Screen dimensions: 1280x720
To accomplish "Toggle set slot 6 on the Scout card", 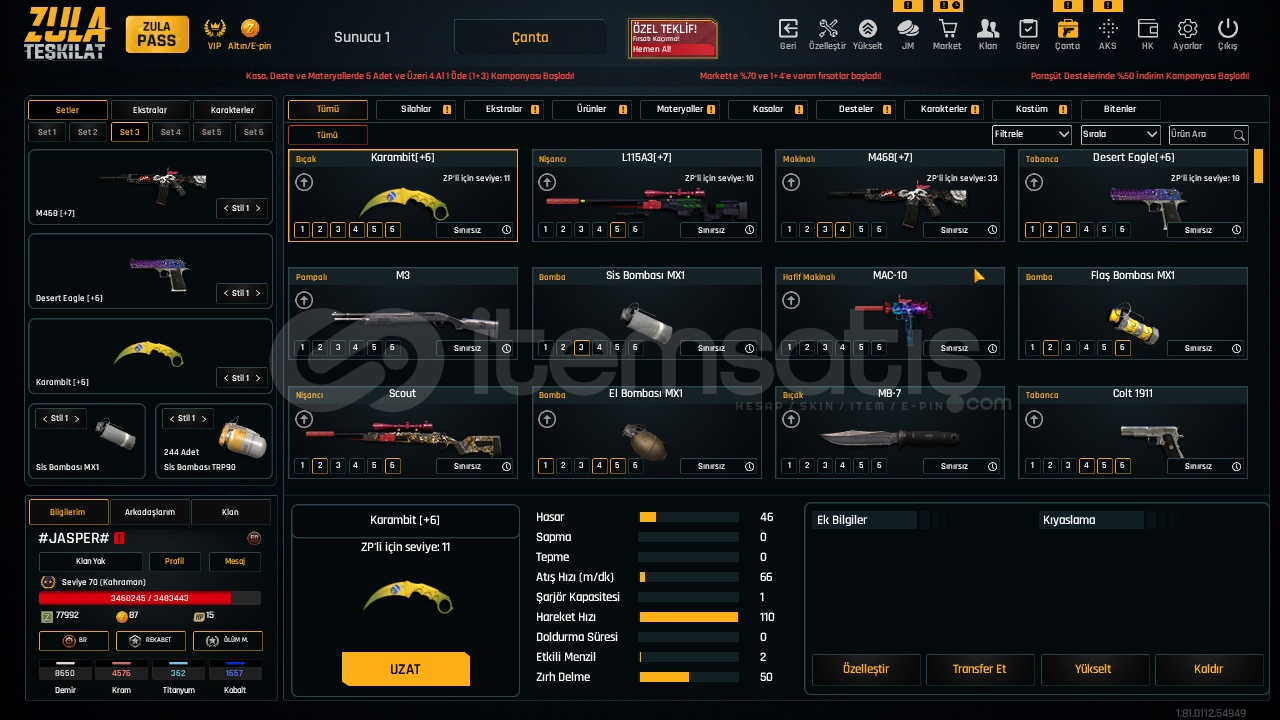I will coord(392,466).
